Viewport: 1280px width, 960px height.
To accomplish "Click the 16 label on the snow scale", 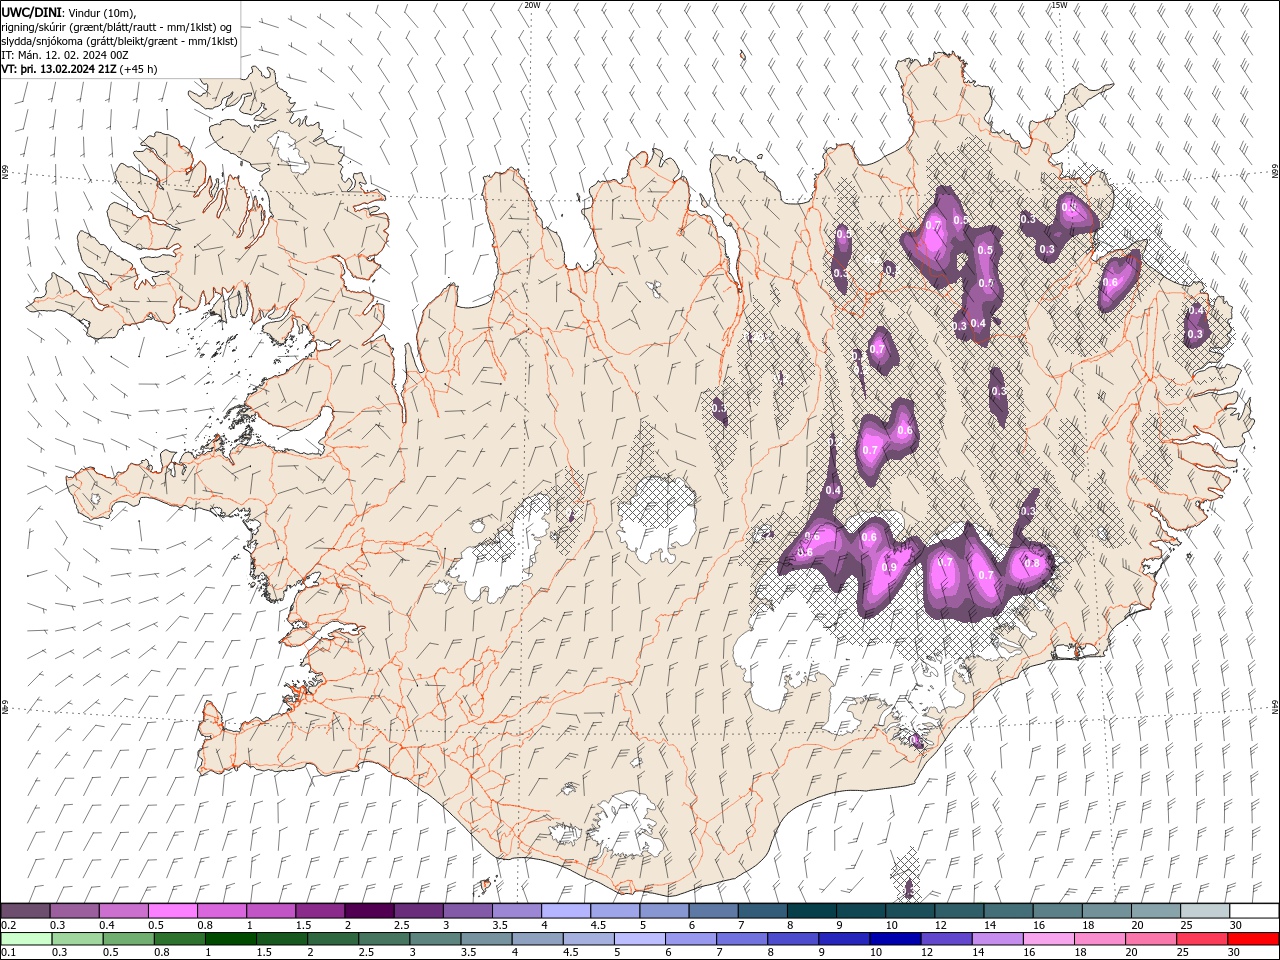I will point(1038,925).
